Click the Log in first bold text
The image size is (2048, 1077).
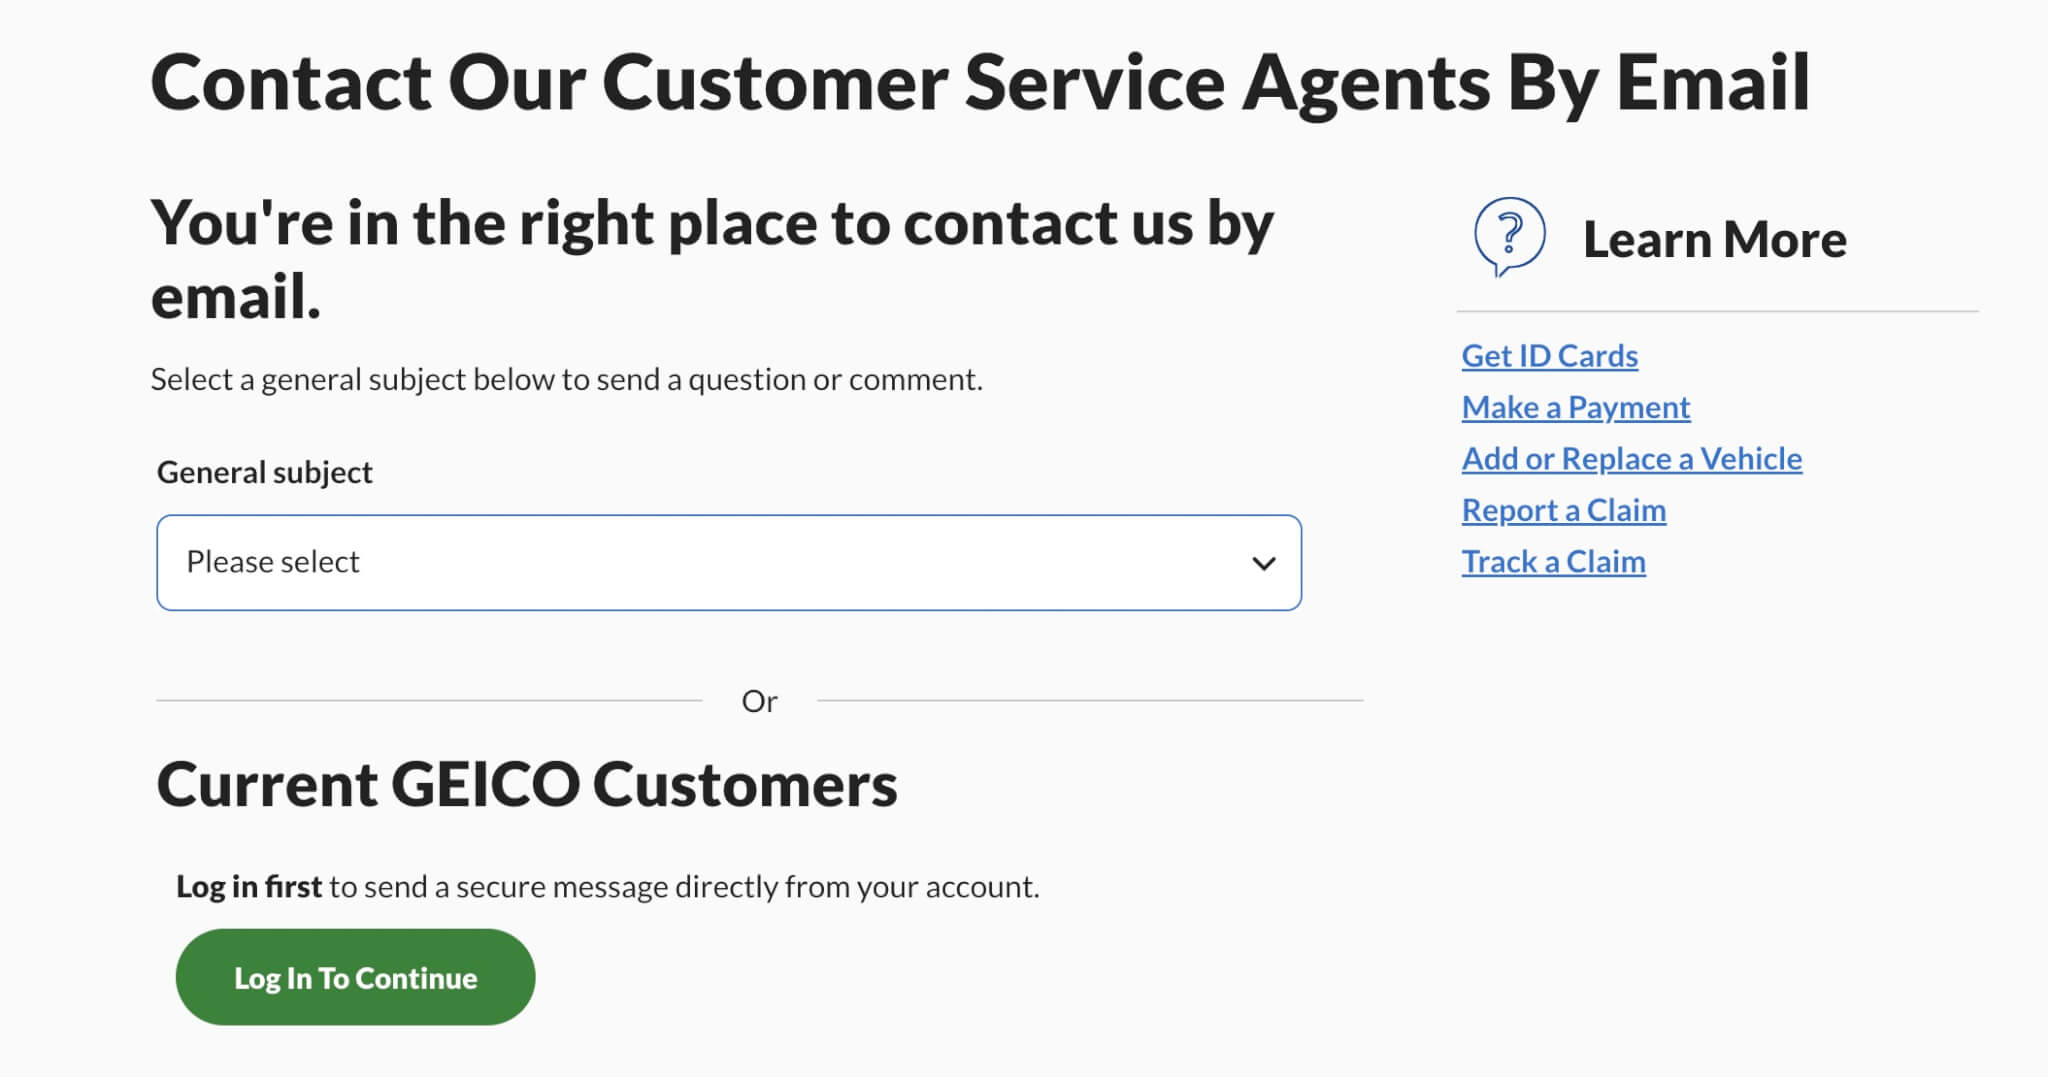pyautogui.click(x=248, y=885)
